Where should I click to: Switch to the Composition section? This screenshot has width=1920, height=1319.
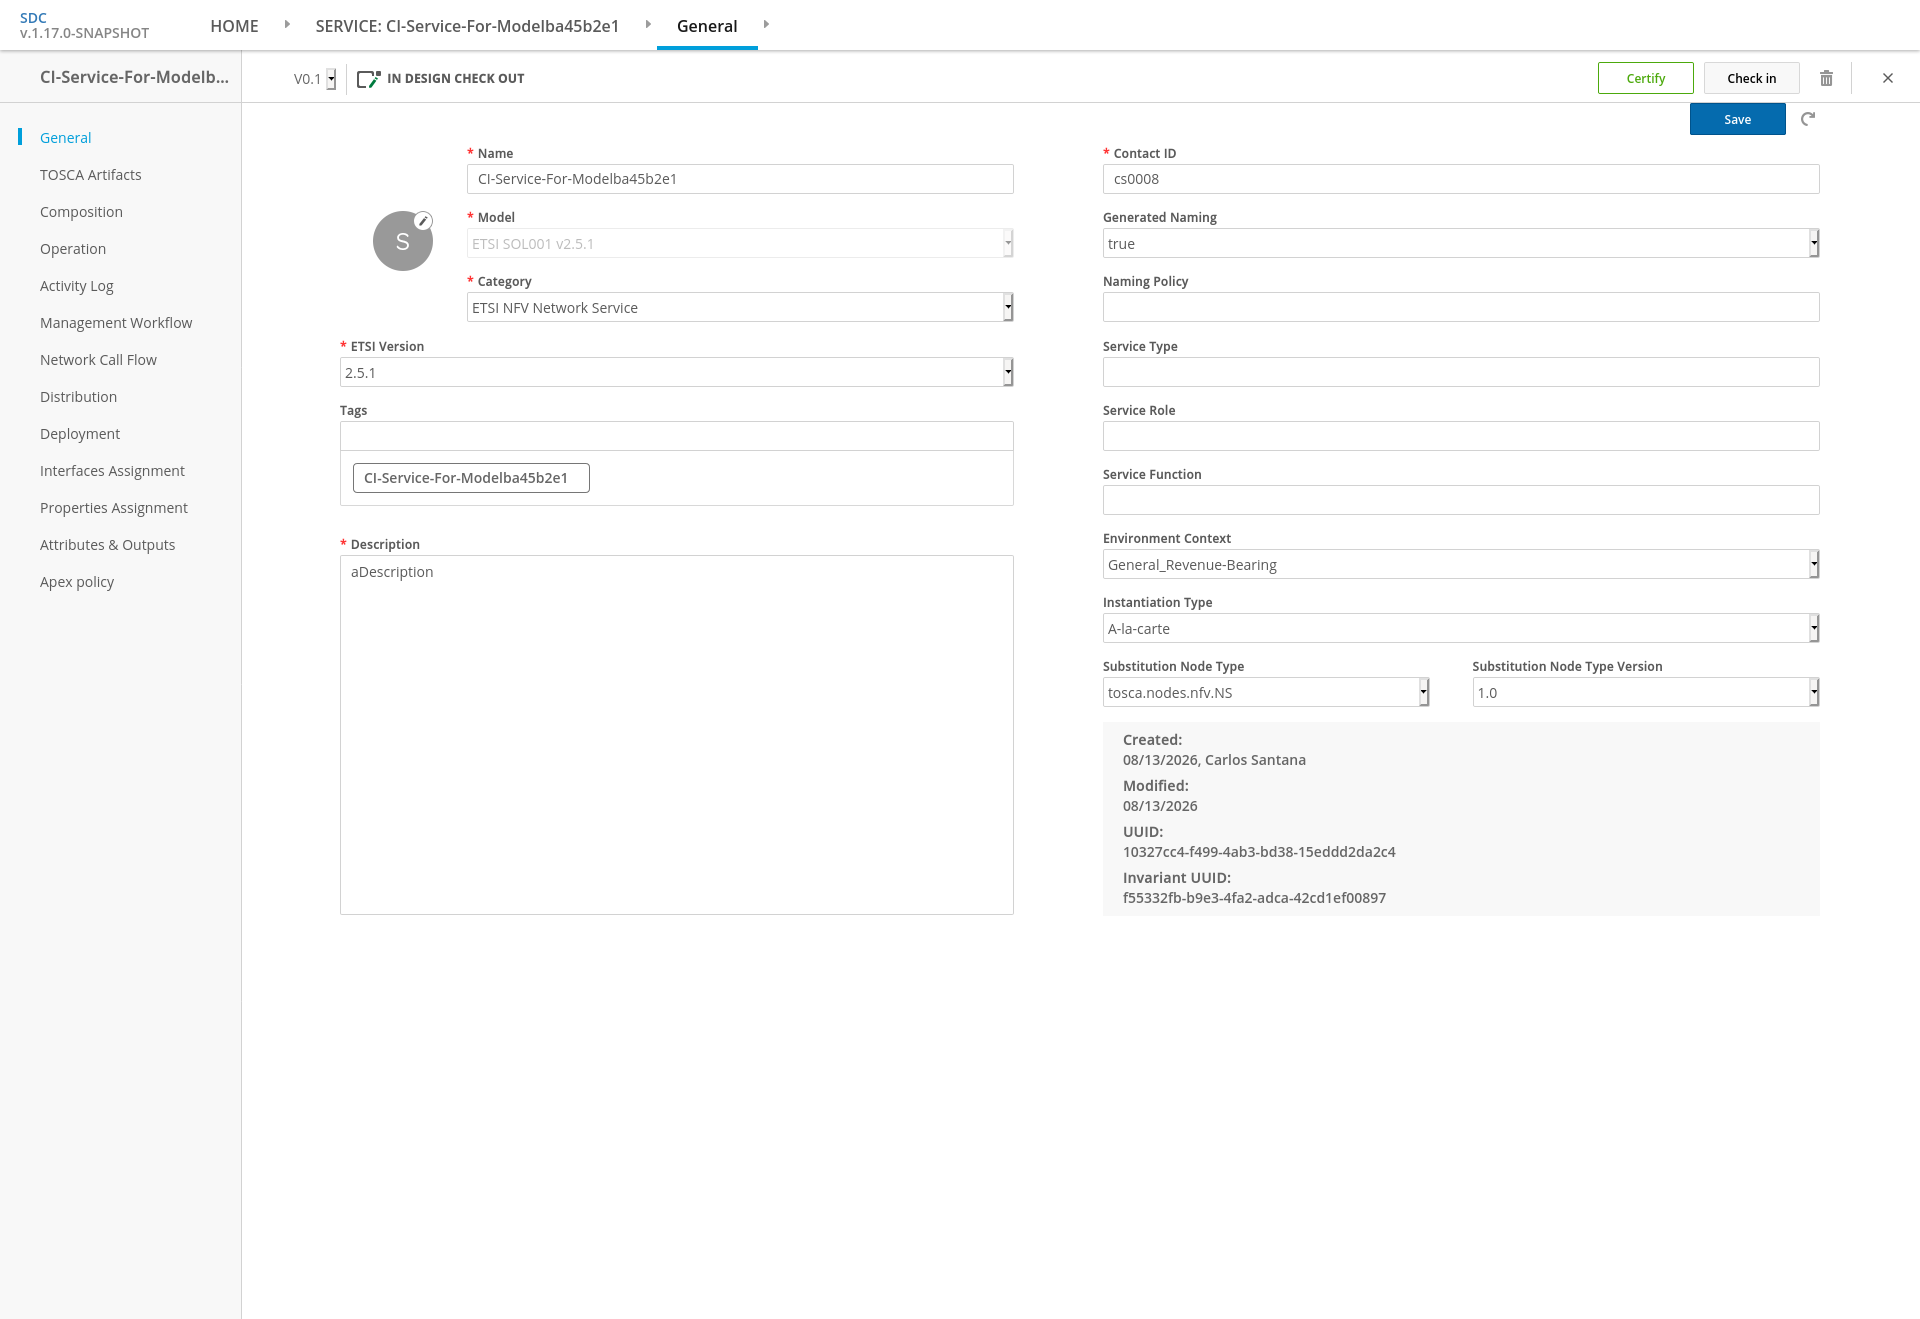click(81, 212)
